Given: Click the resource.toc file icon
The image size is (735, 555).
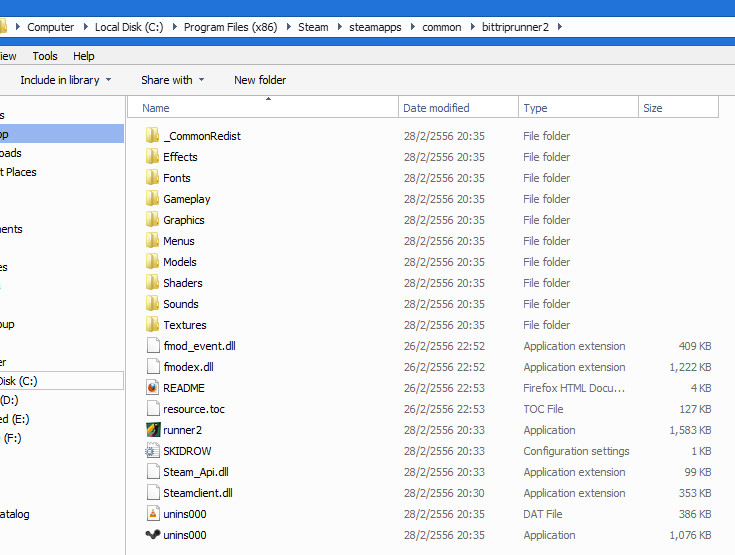Looking at the screenshot, I should point(153,409).
